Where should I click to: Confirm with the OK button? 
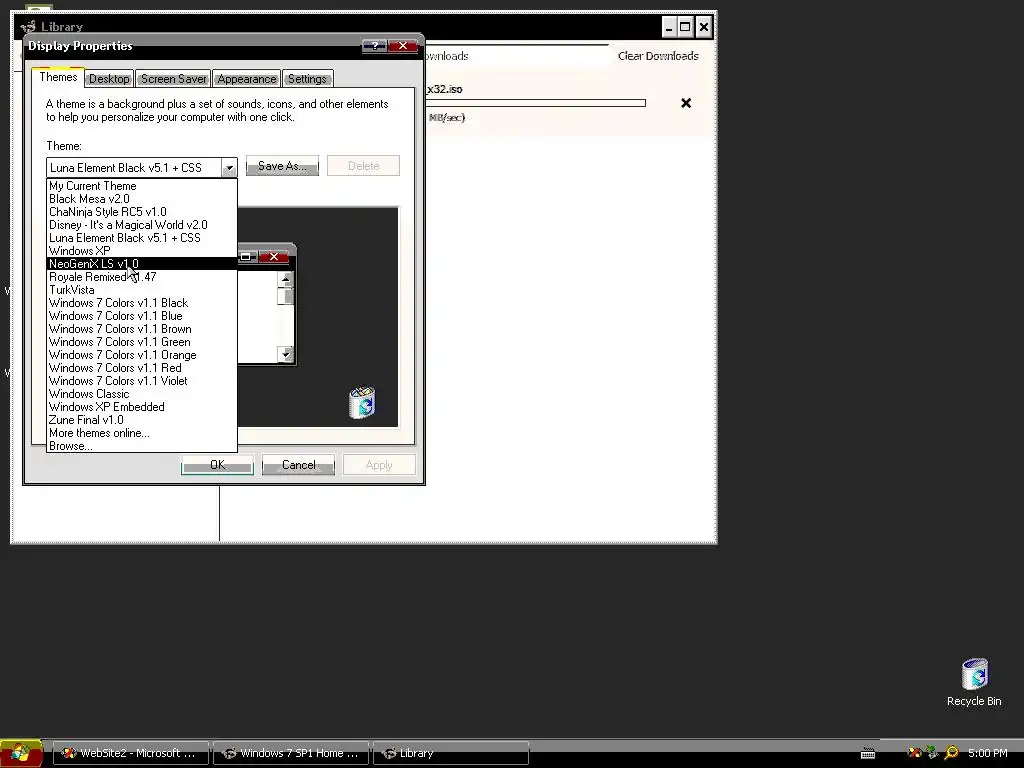217,465
